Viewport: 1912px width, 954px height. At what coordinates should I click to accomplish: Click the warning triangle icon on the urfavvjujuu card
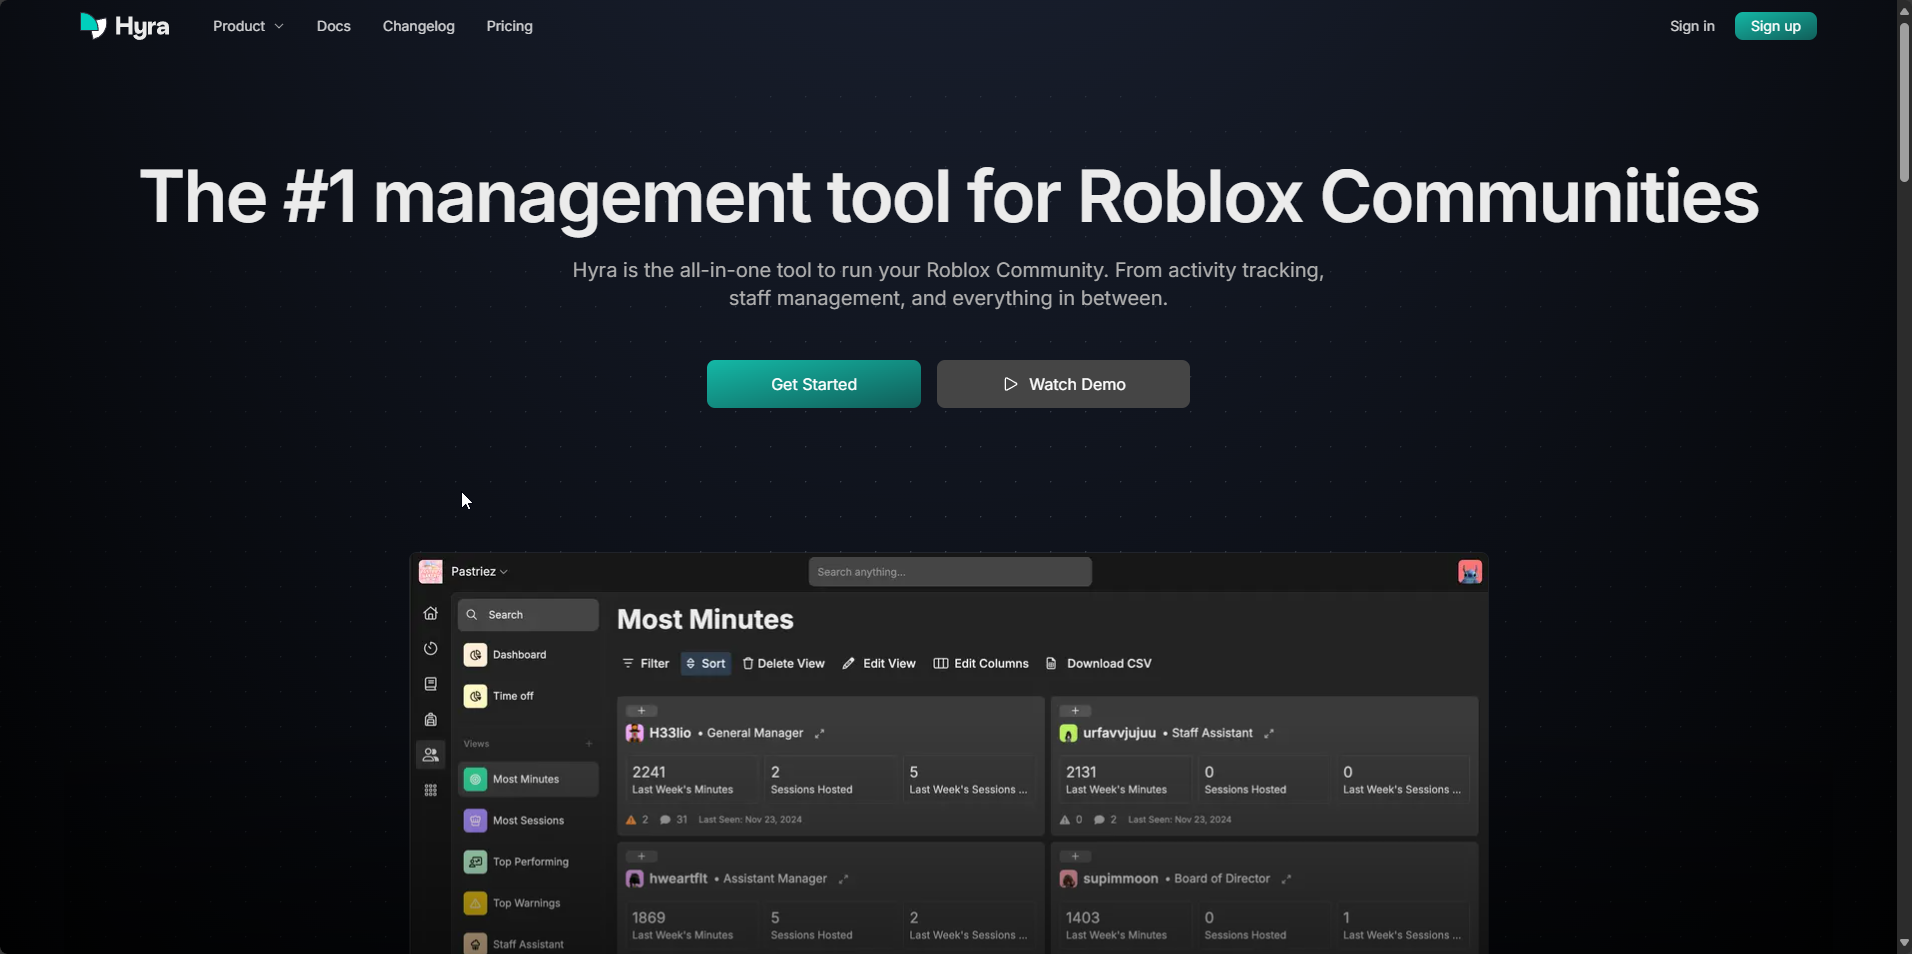1065,820
